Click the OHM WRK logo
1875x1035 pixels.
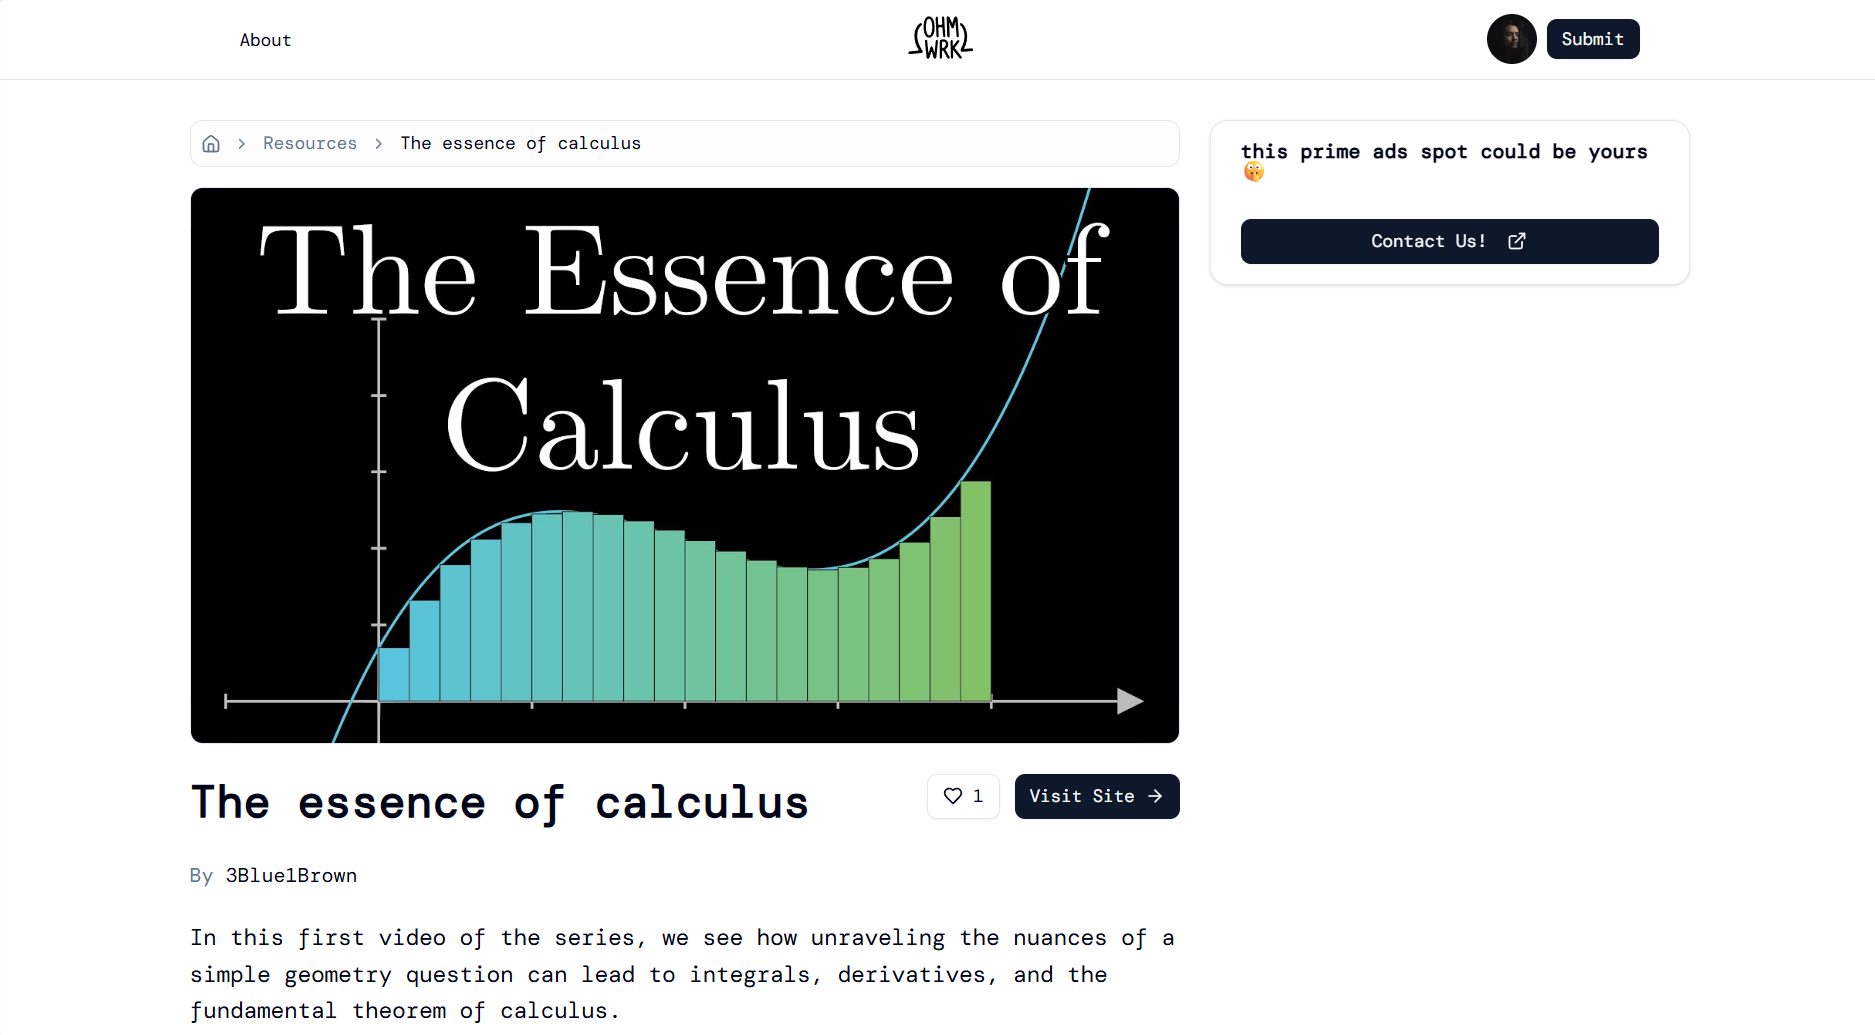[940, 38]
